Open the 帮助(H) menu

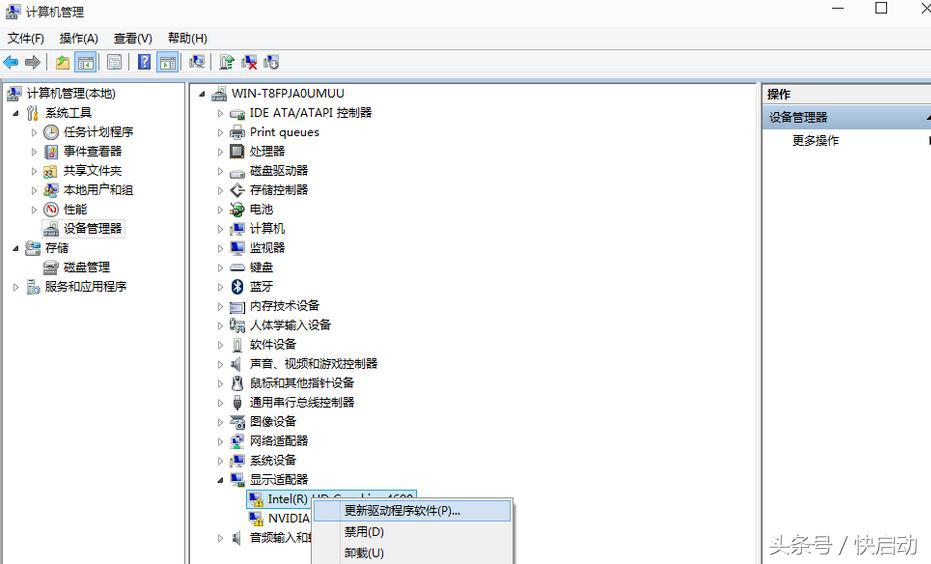pyautogui.click(x=187, y=38)
